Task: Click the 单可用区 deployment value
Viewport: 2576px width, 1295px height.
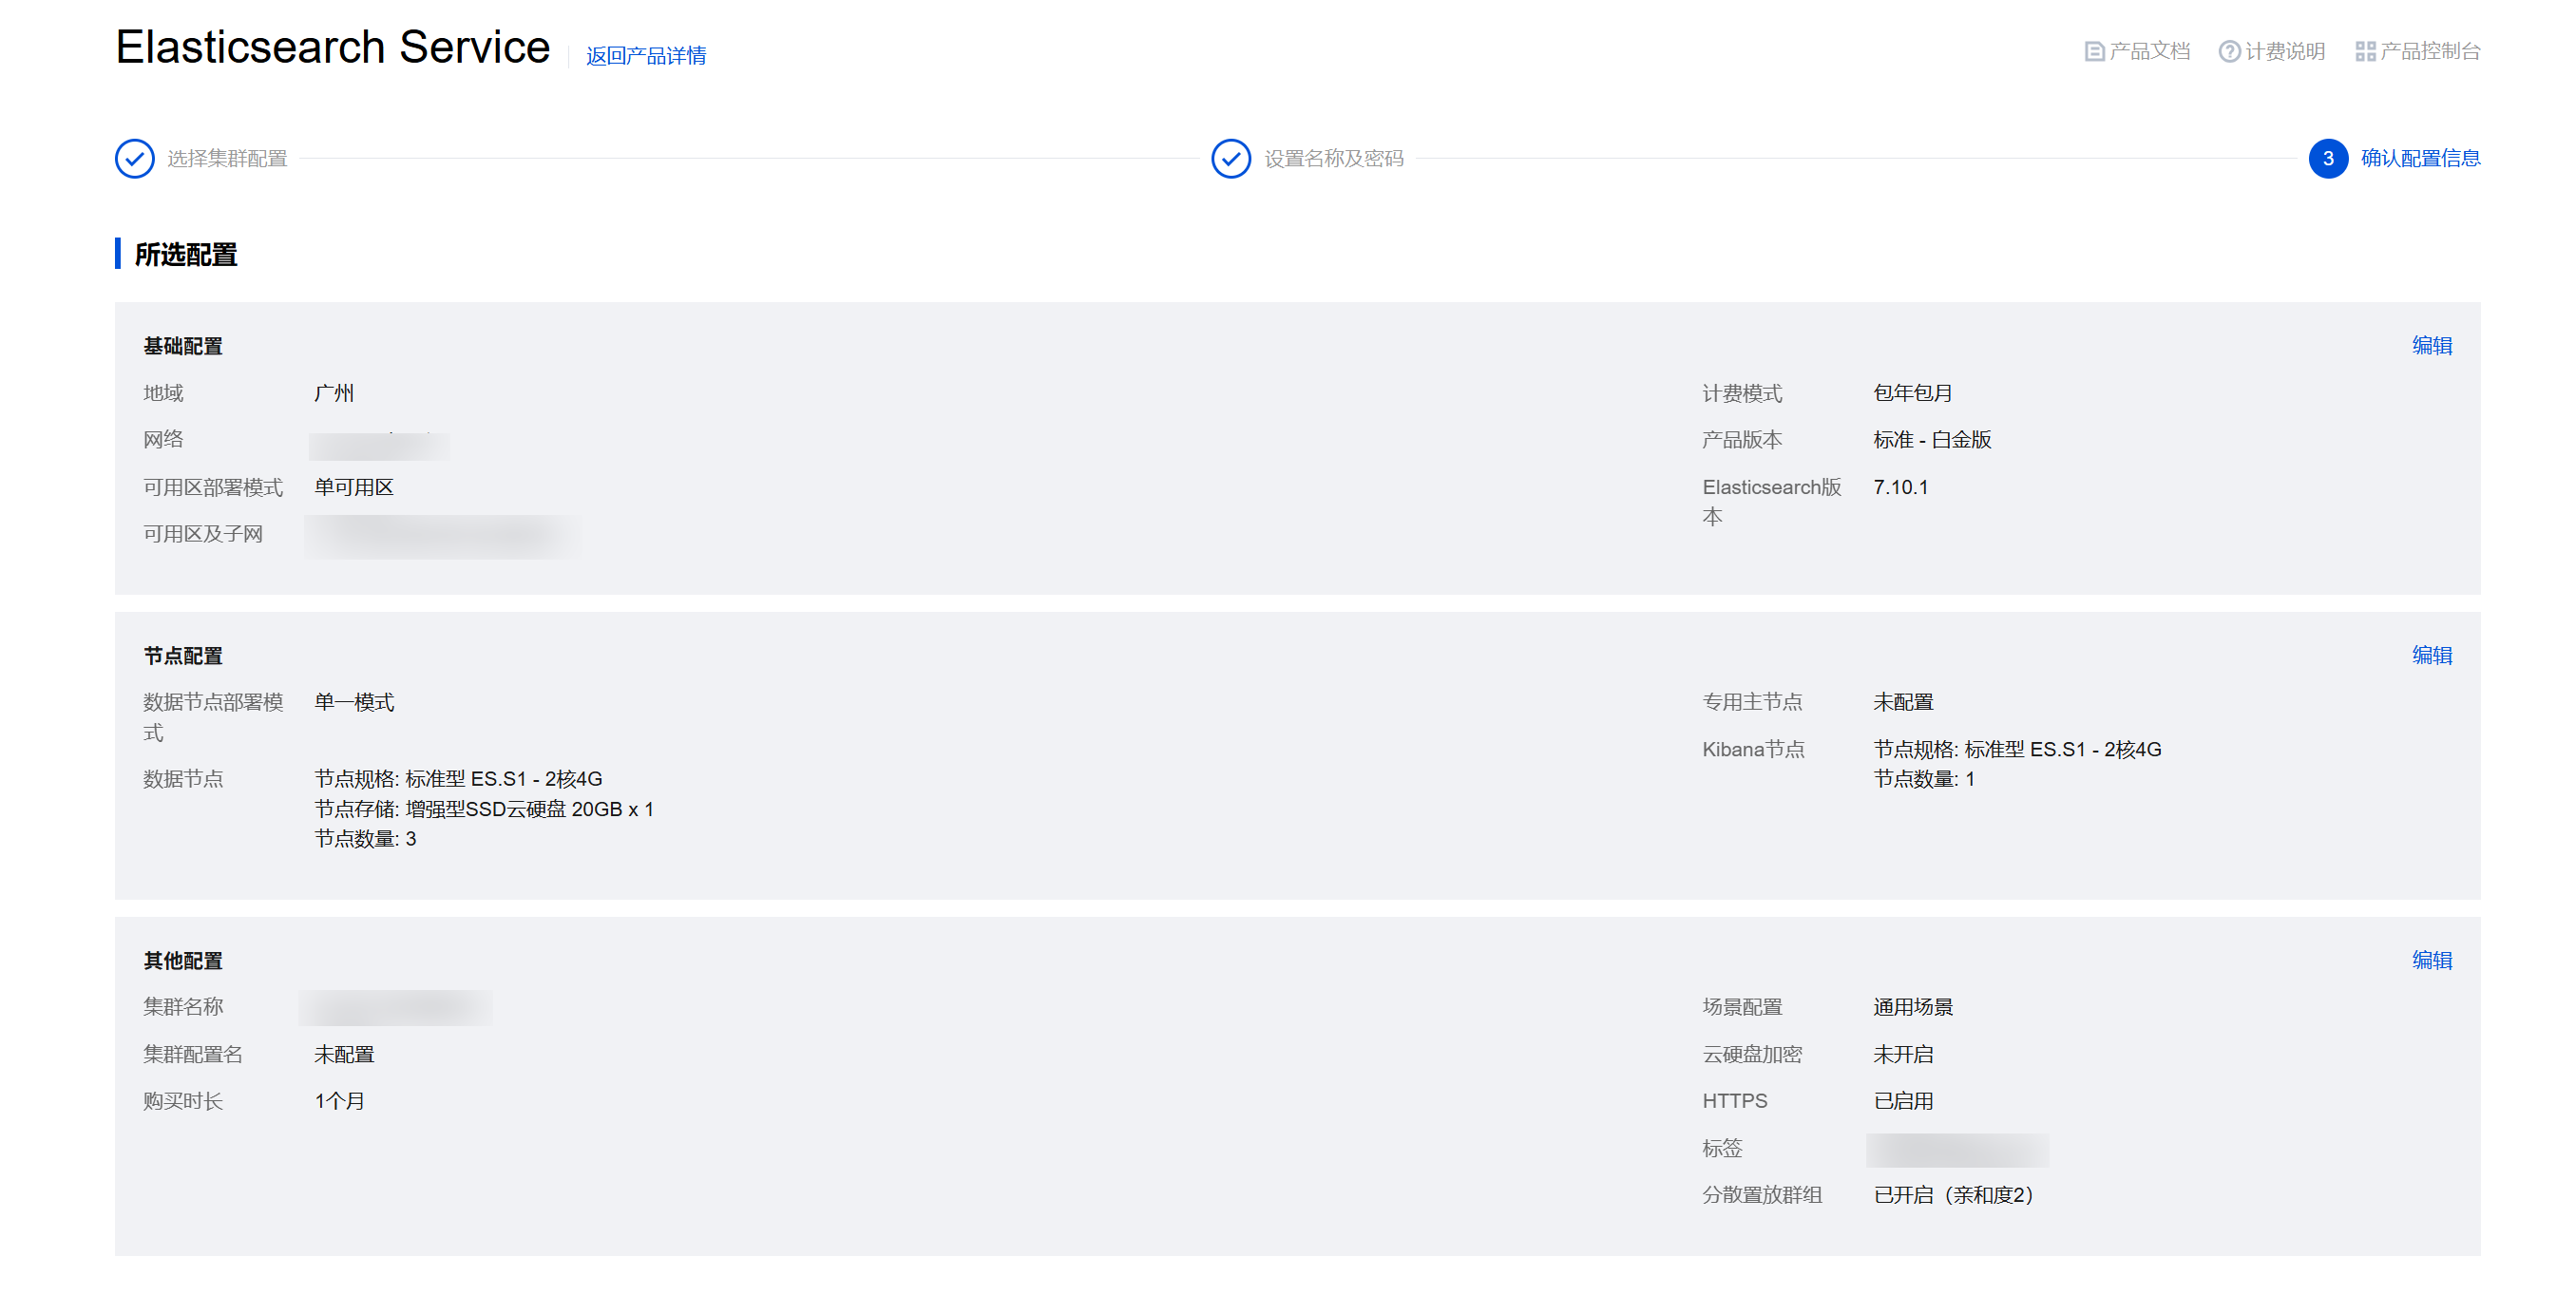Action: point(354,487)
